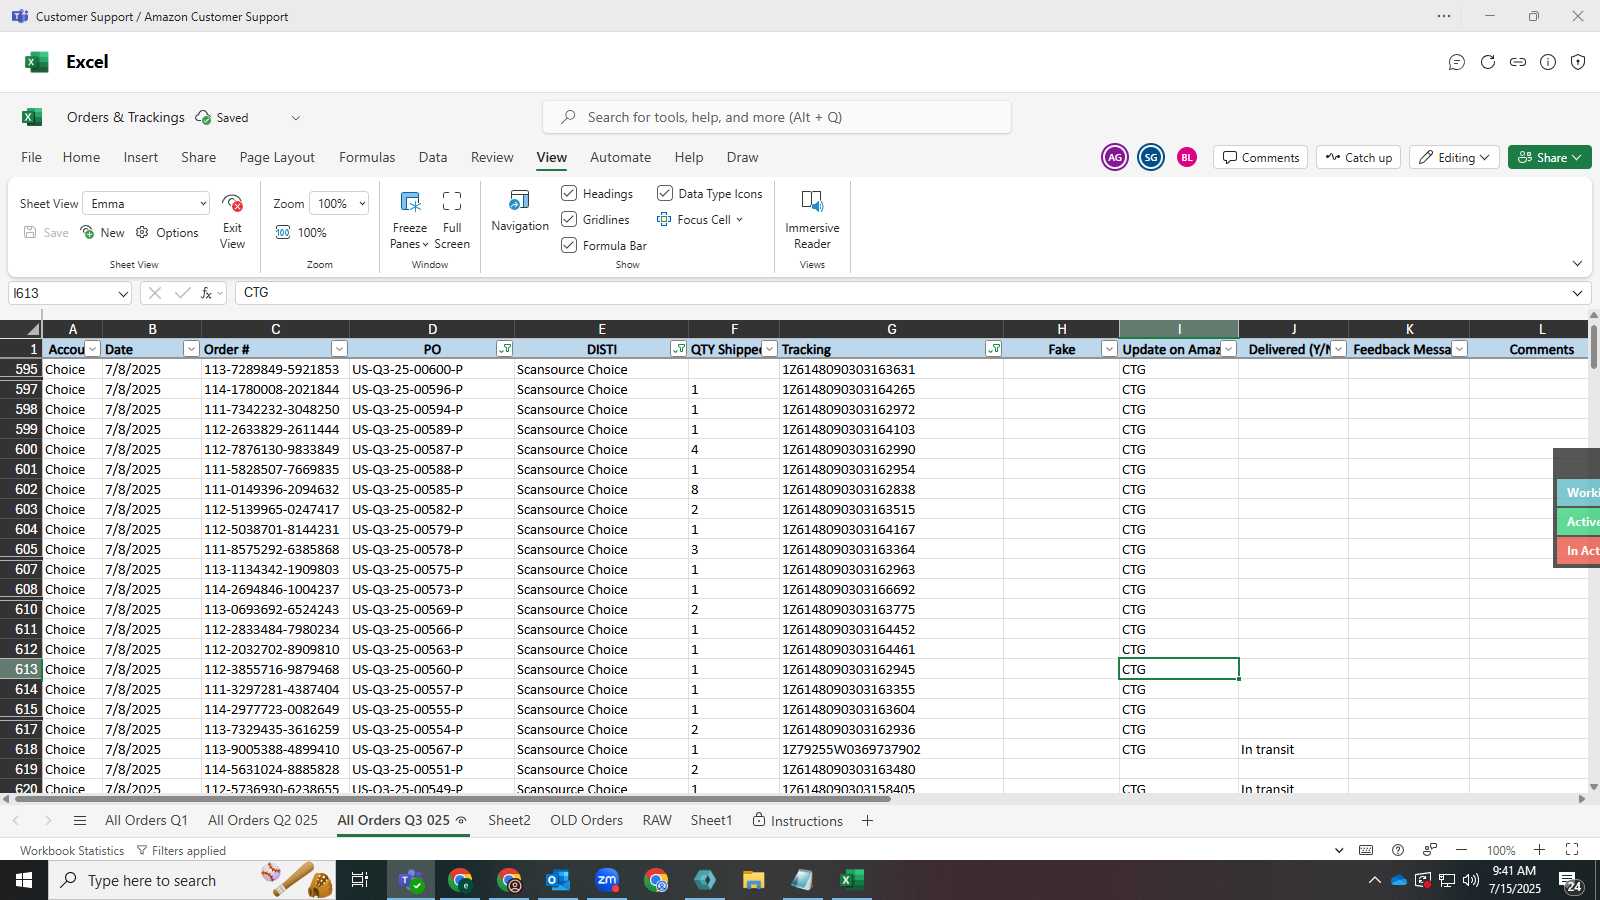Viewport: 1600px width, 900px height.
Task: Expand the Name Box dropdown
Action: pyautogui.click(x=123, y=293)
